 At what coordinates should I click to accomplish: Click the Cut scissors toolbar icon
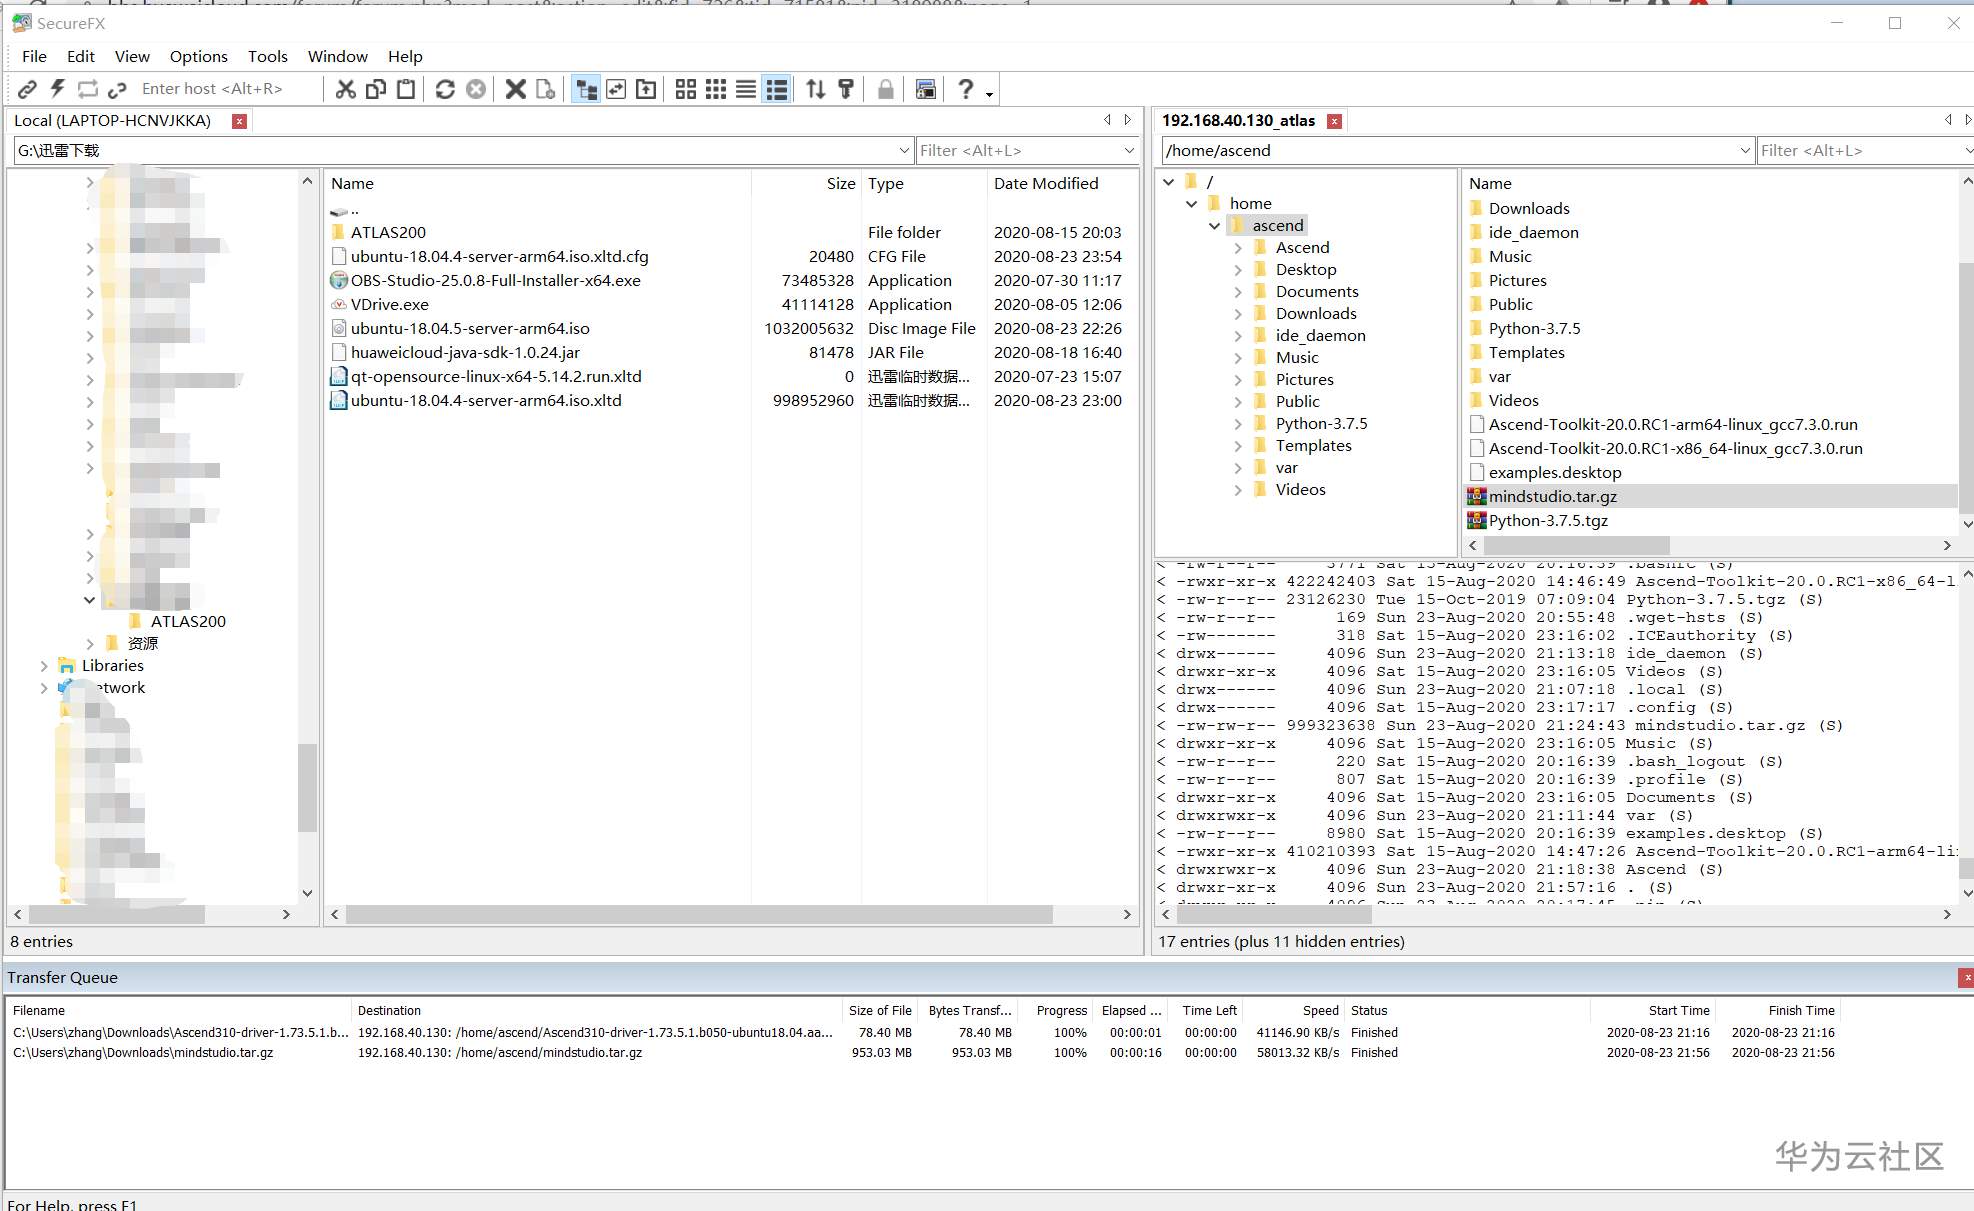(346, 89)
